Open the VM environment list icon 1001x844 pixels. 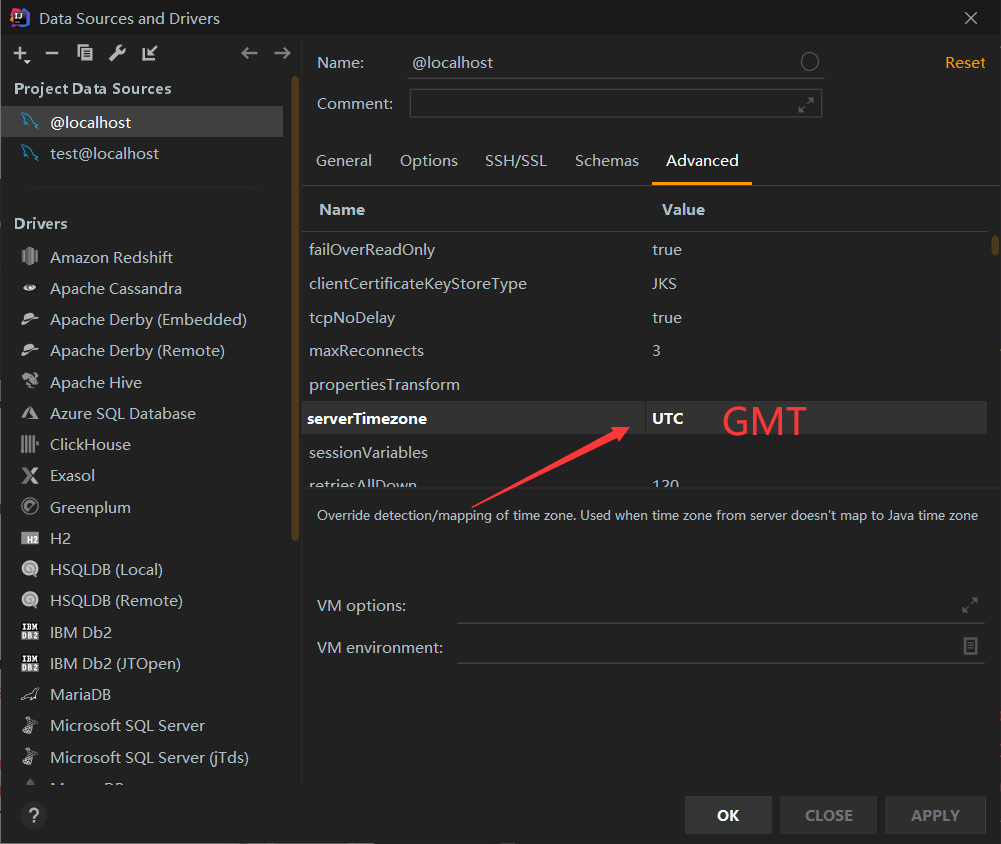click(970, 646)
